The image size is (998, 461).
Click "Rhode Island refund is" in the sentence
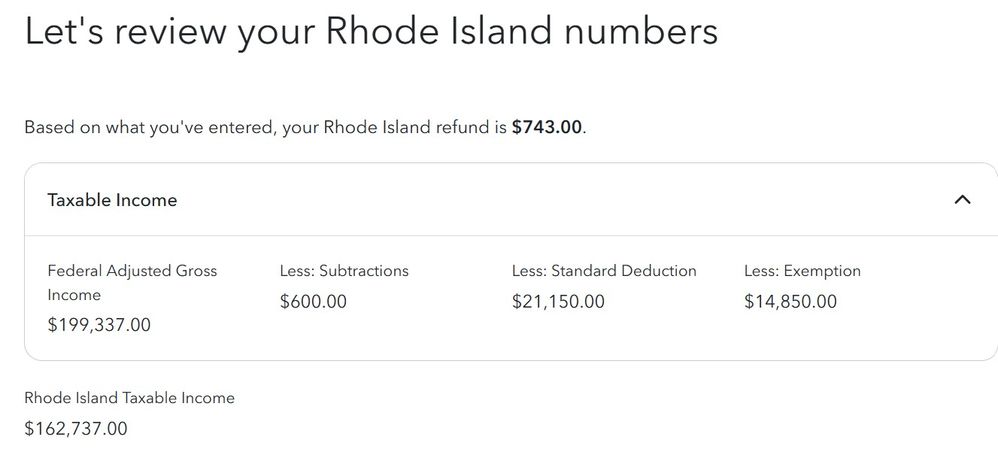pyautogui.click(x=395, y=127)
